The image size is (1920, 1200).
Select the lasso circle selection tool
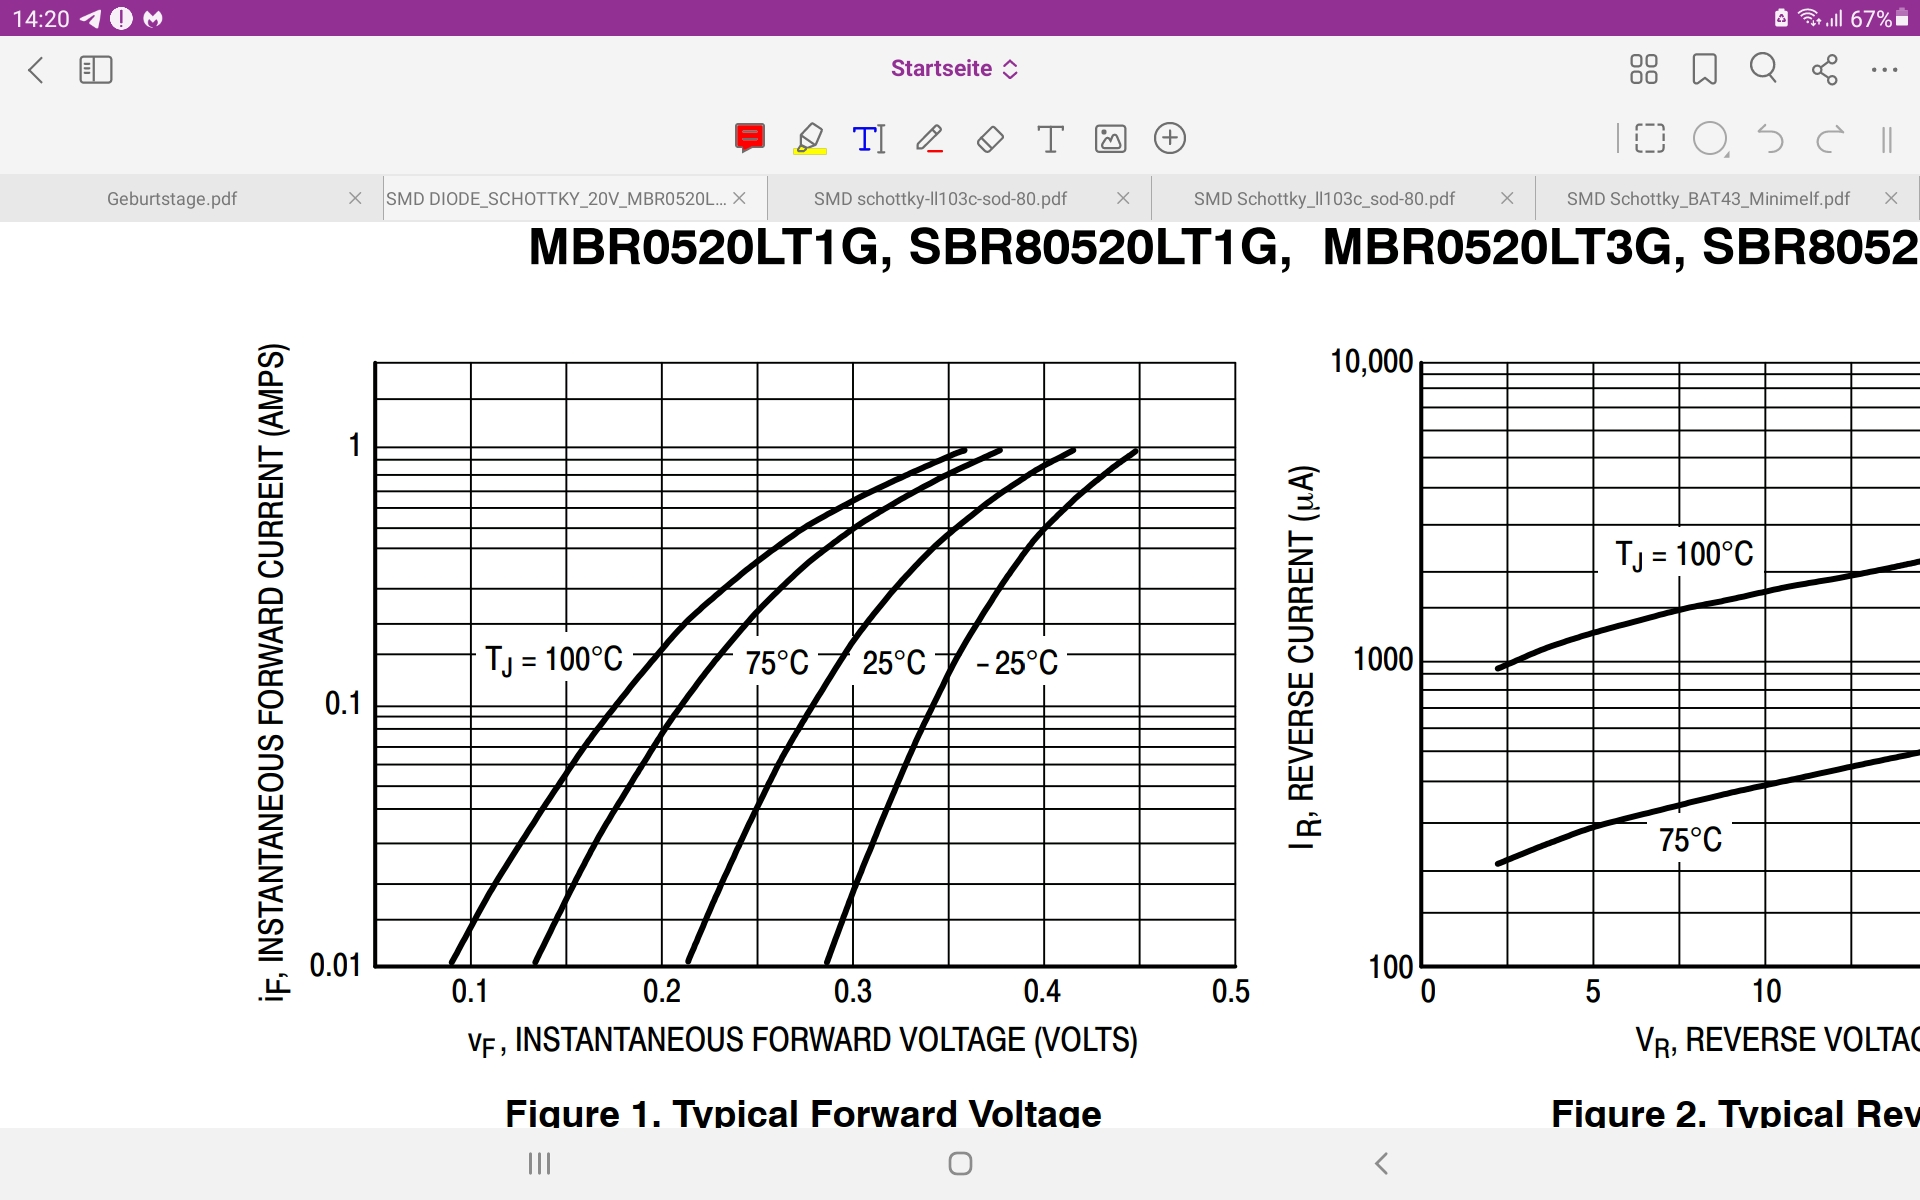1711,139
